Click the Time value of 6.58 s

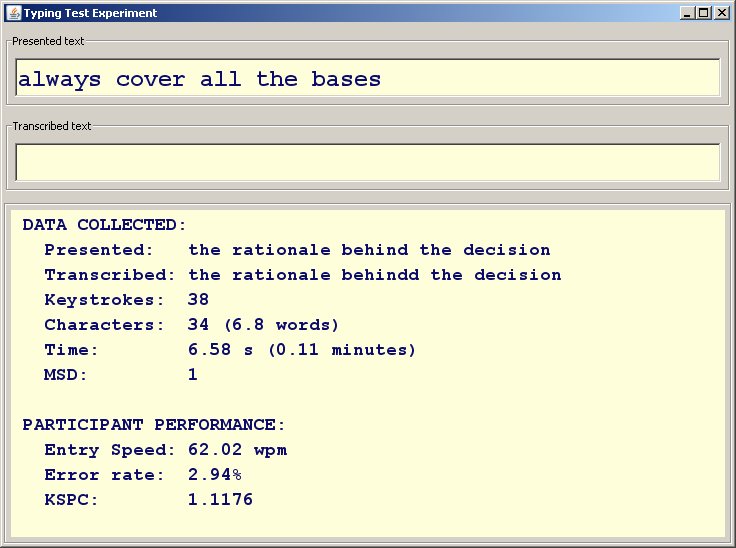pyautogui.click(x=220, y=350)
